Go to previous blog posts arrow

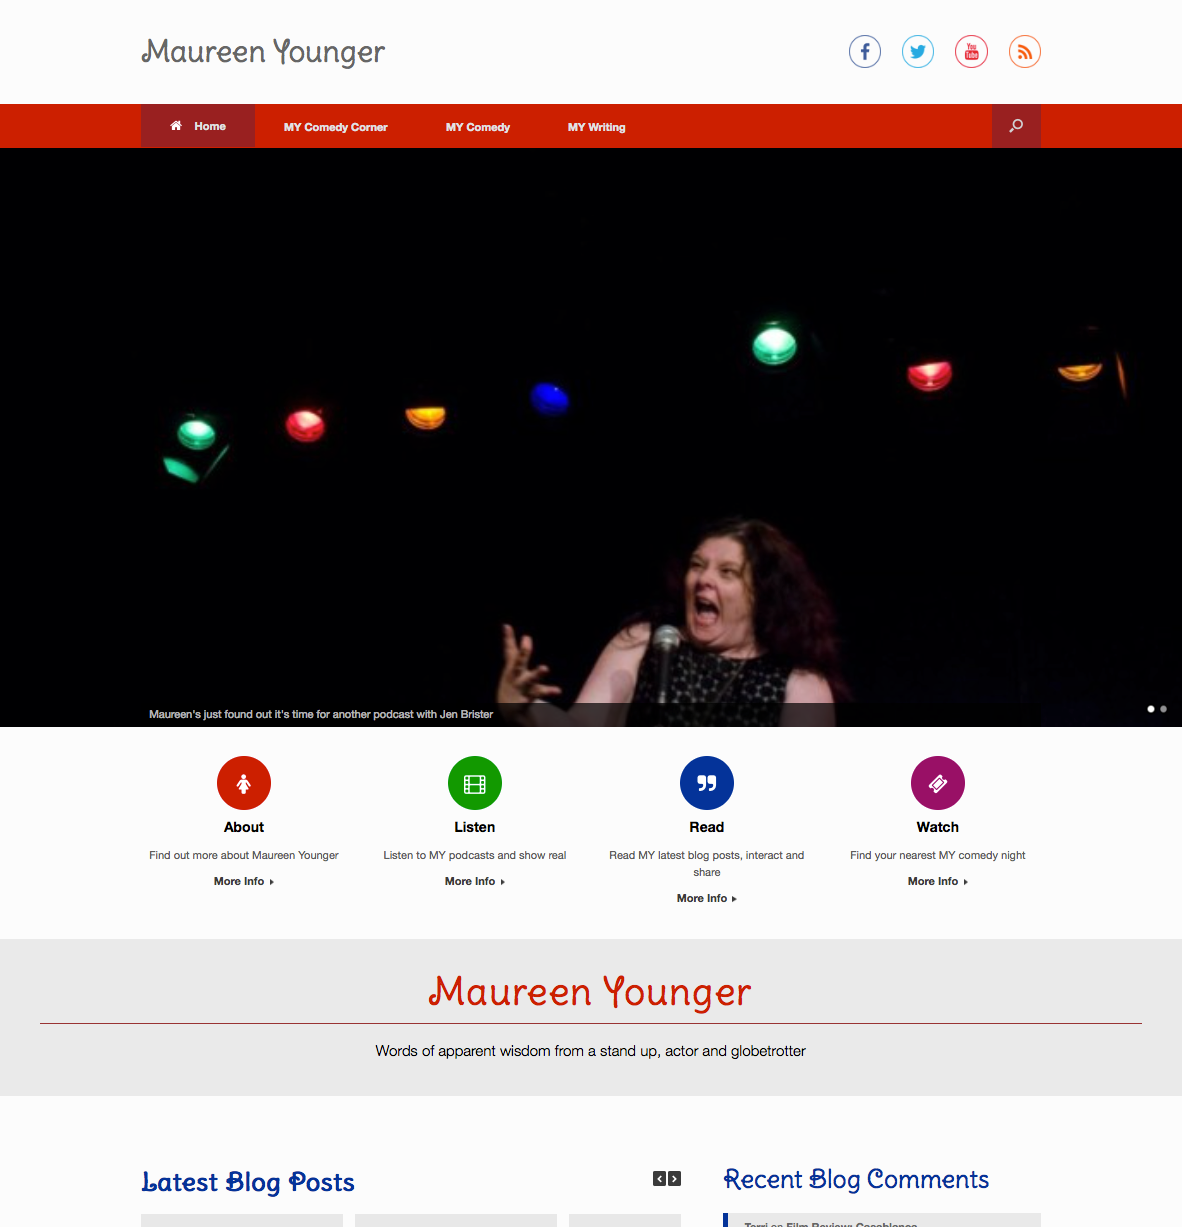pyautogui.click(x=660, y=1179)
